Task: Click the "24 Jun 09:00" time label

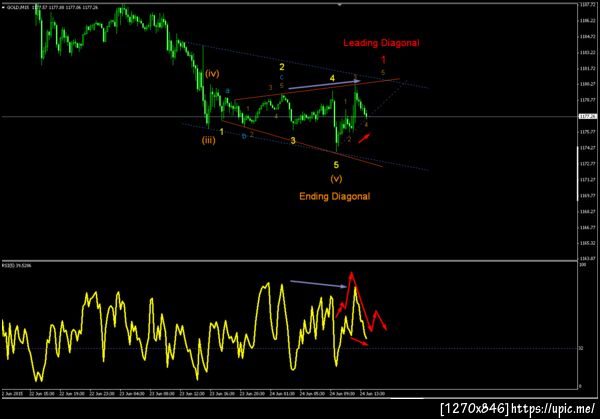Action: (342, 393)
